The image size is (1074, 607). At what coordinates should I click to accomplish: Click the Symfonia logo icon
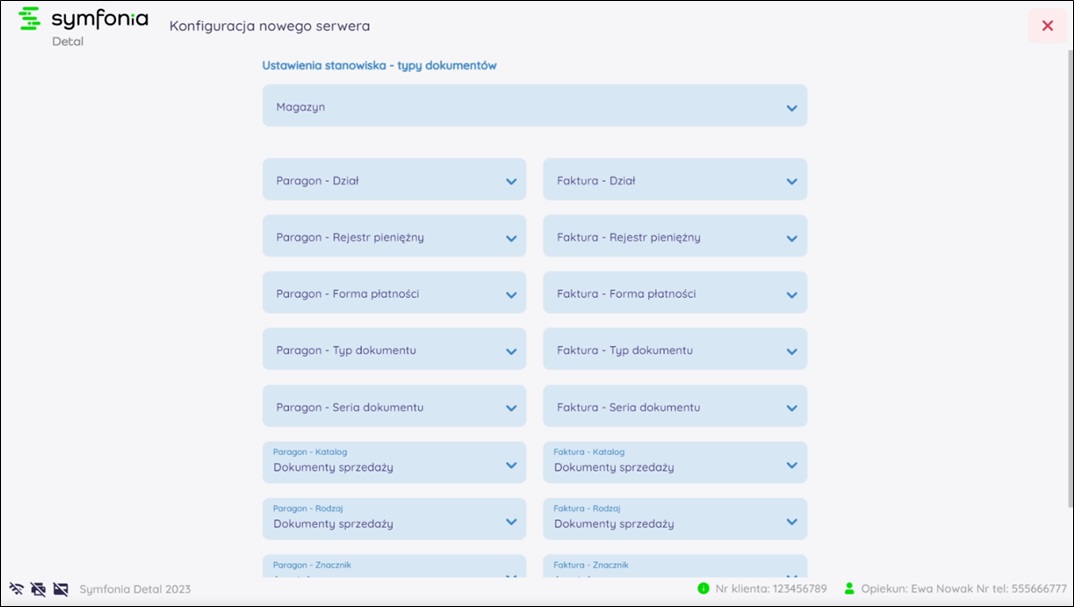31,19
